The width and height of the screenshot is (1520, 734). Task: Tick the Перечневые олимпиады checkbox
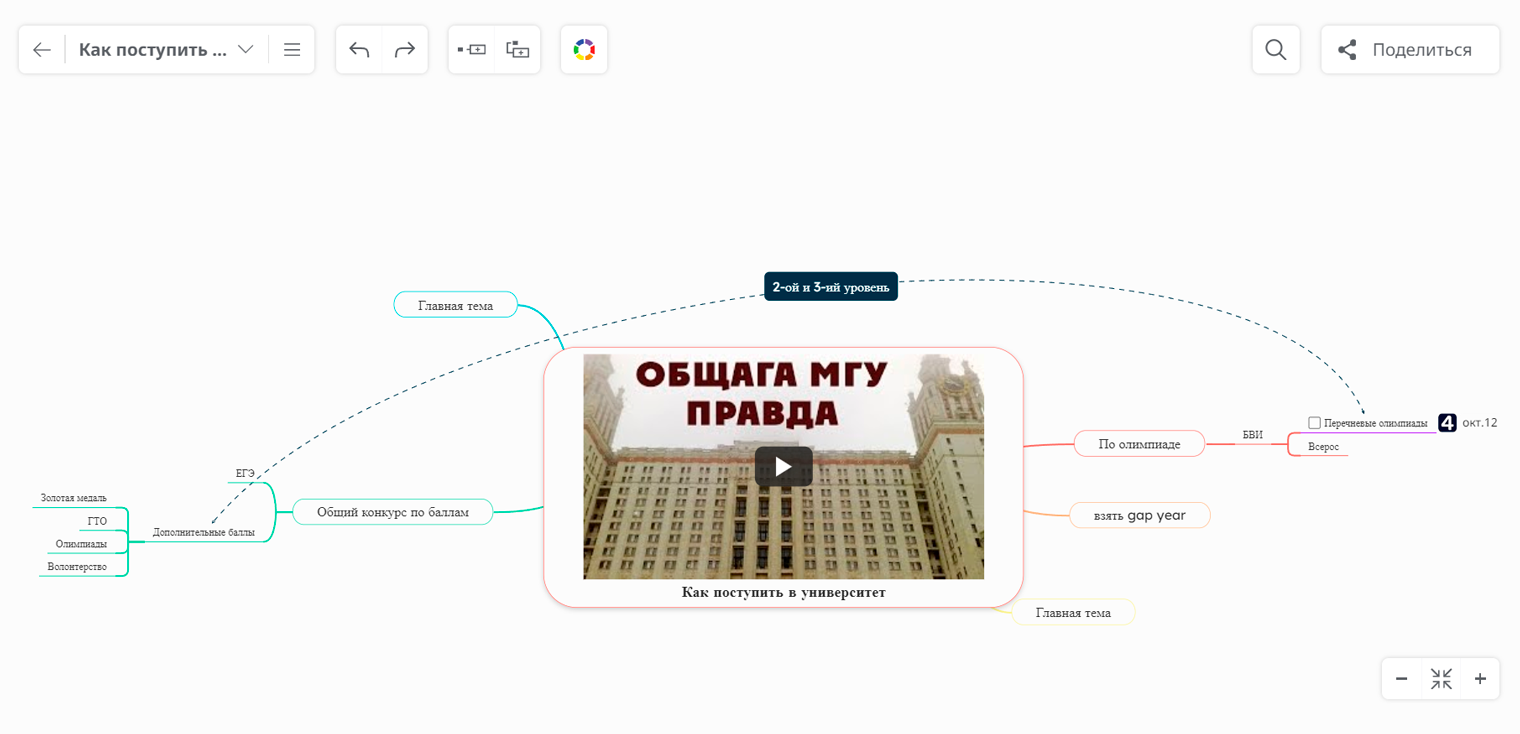(x=1314, y=423)
